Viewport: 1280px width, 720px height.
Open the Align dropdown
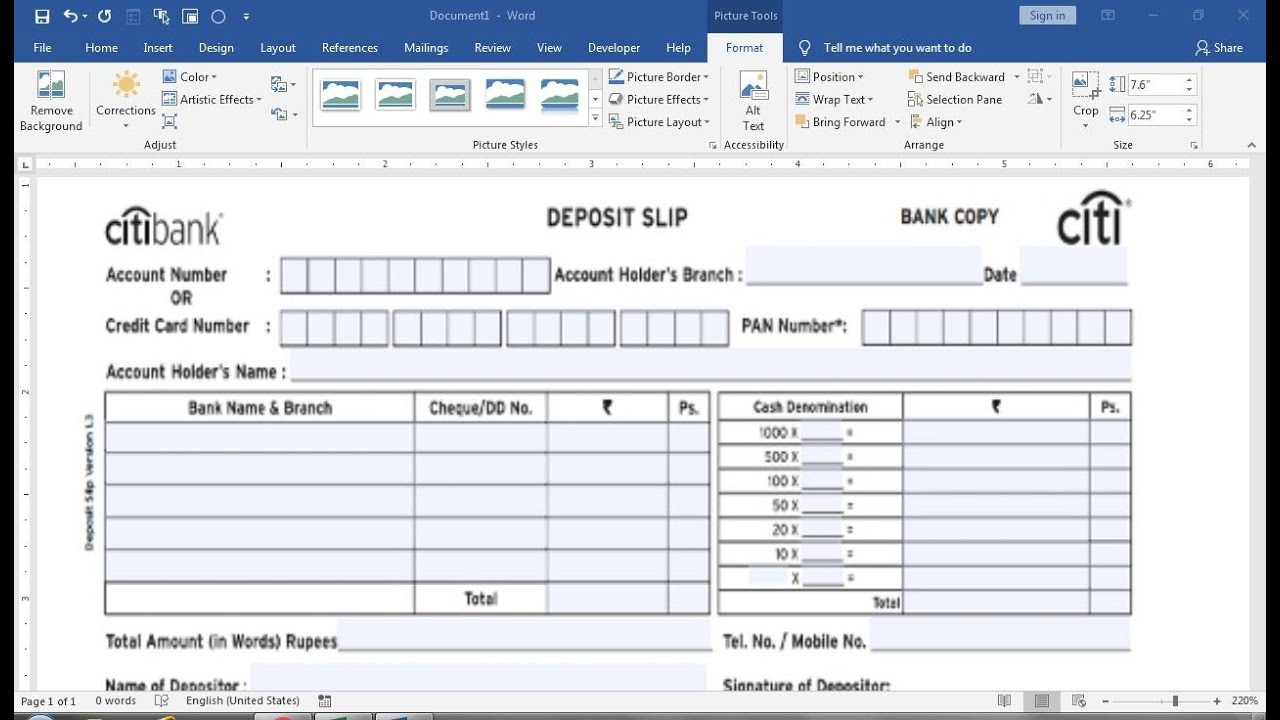pos(935,122)
